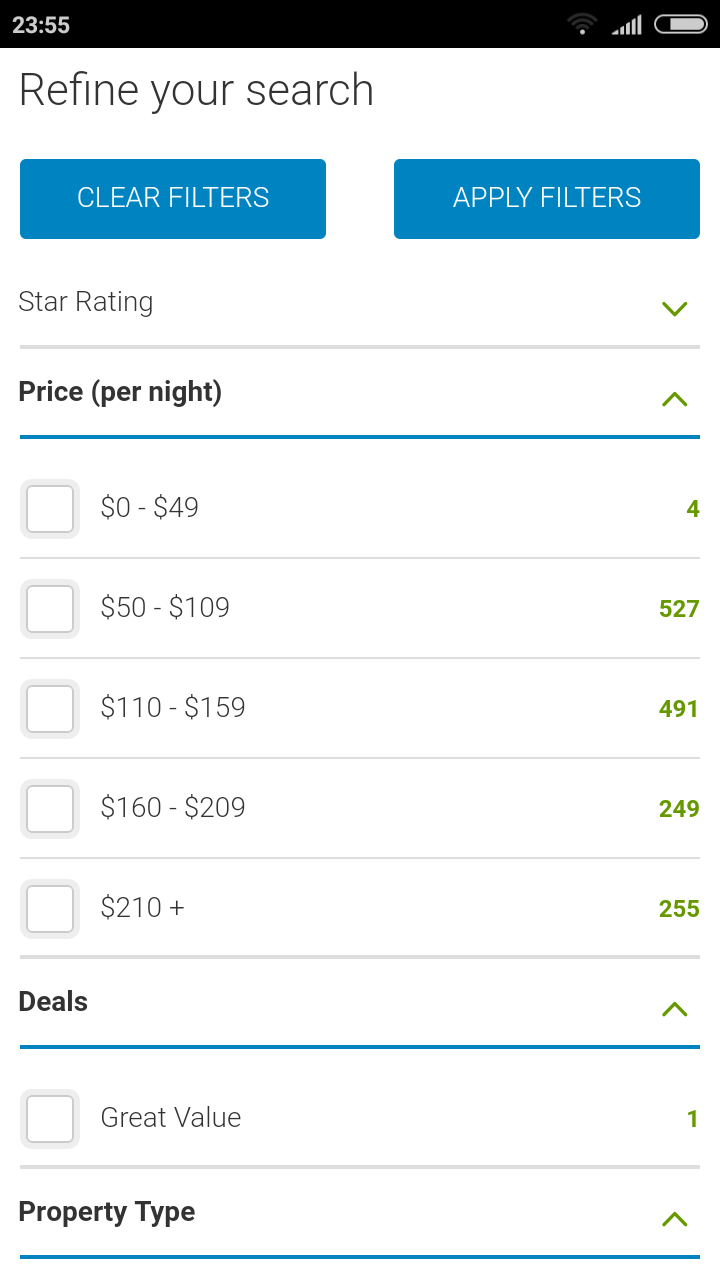Toggle the $210 + price checkbox
Viewport: 720px width, 1280px height.
point(50,909)
